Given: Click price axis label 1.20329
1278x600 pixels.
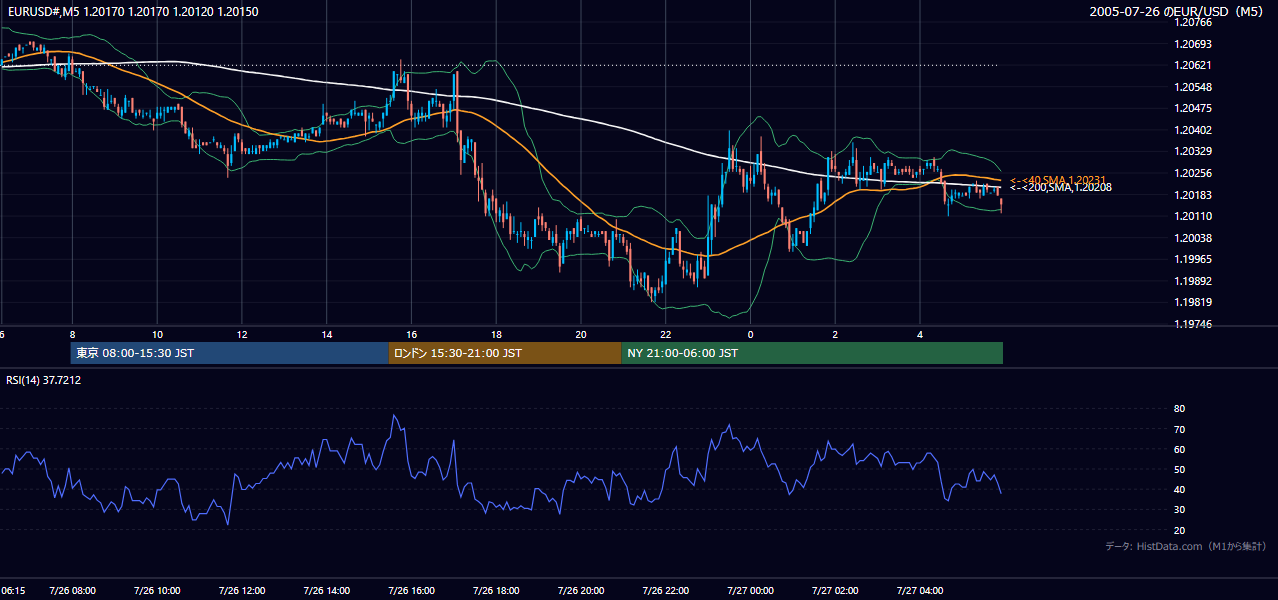Looking at the screenshot, I should [1193, 152].
